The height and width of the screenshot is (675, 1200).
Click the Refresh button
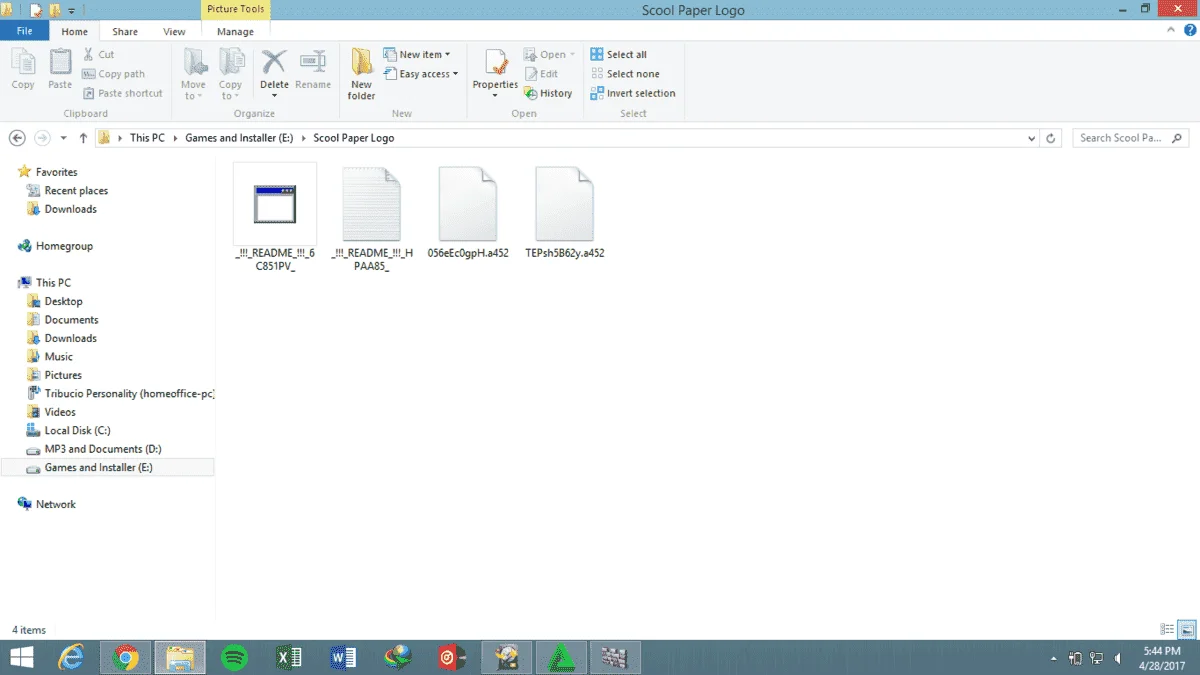coord(1050,138)
